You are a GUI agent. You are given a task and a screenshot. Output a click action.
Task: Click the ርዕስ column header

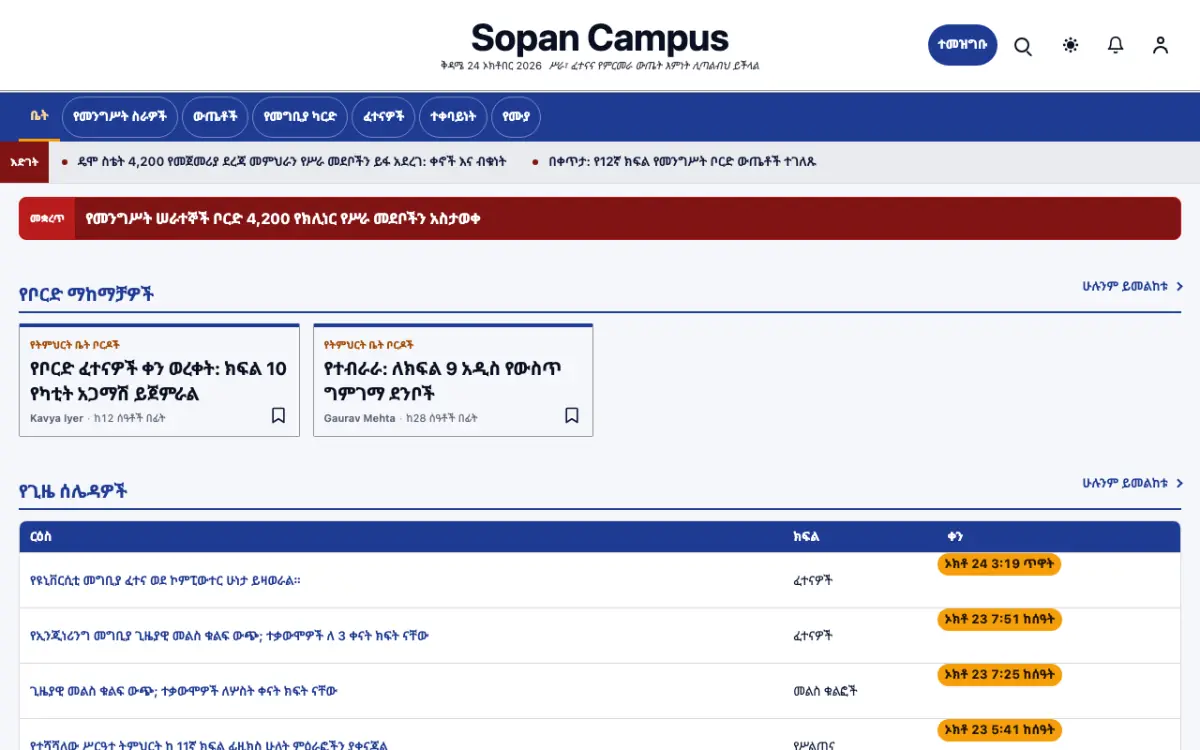click(x=41, y=537)
